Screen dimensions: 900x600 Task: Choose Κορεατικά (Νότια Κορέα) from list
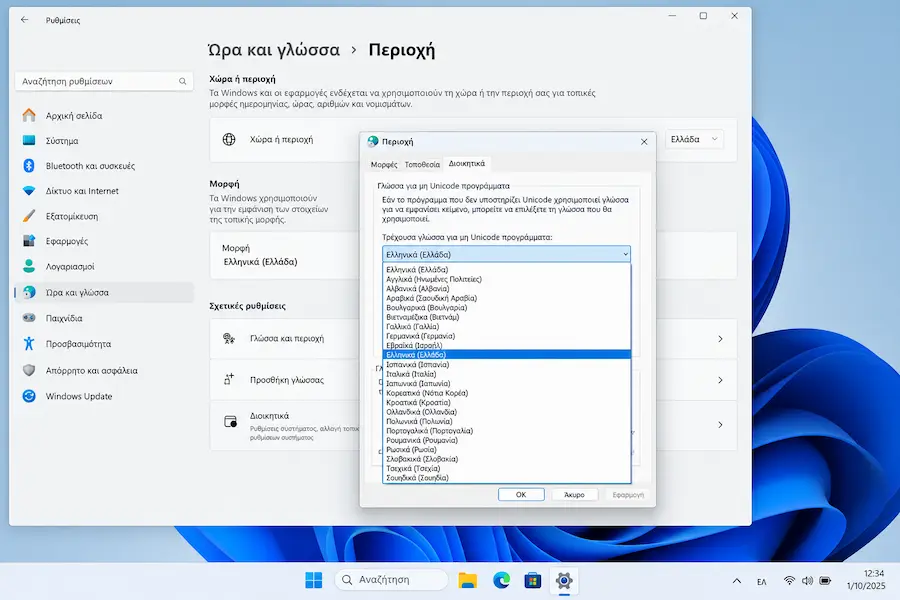[x=506, y=393]
